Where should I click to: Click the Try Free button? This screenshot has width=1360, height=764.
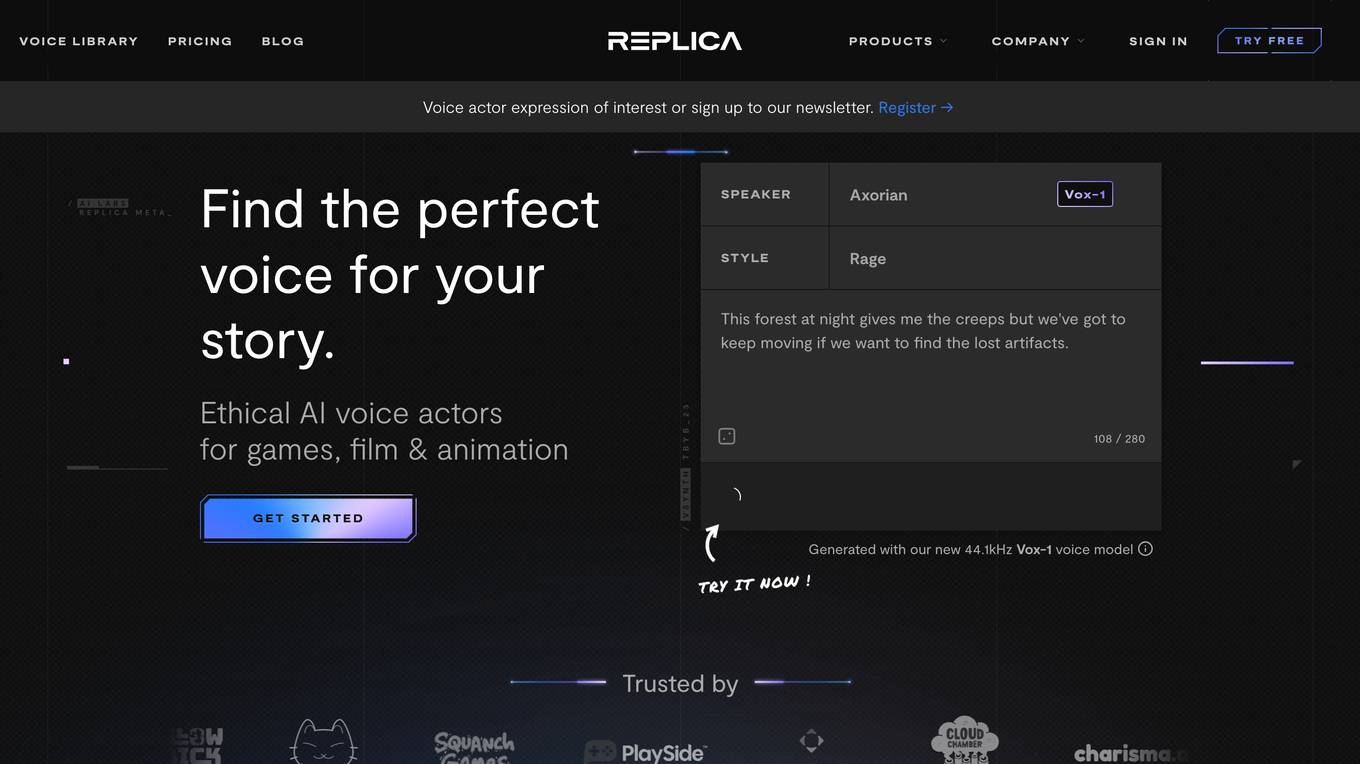[1269, 41]
